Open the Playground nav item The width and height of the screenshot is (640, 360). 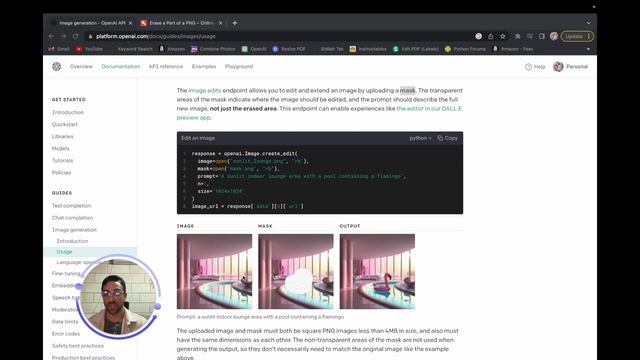[x=239, y=67]
